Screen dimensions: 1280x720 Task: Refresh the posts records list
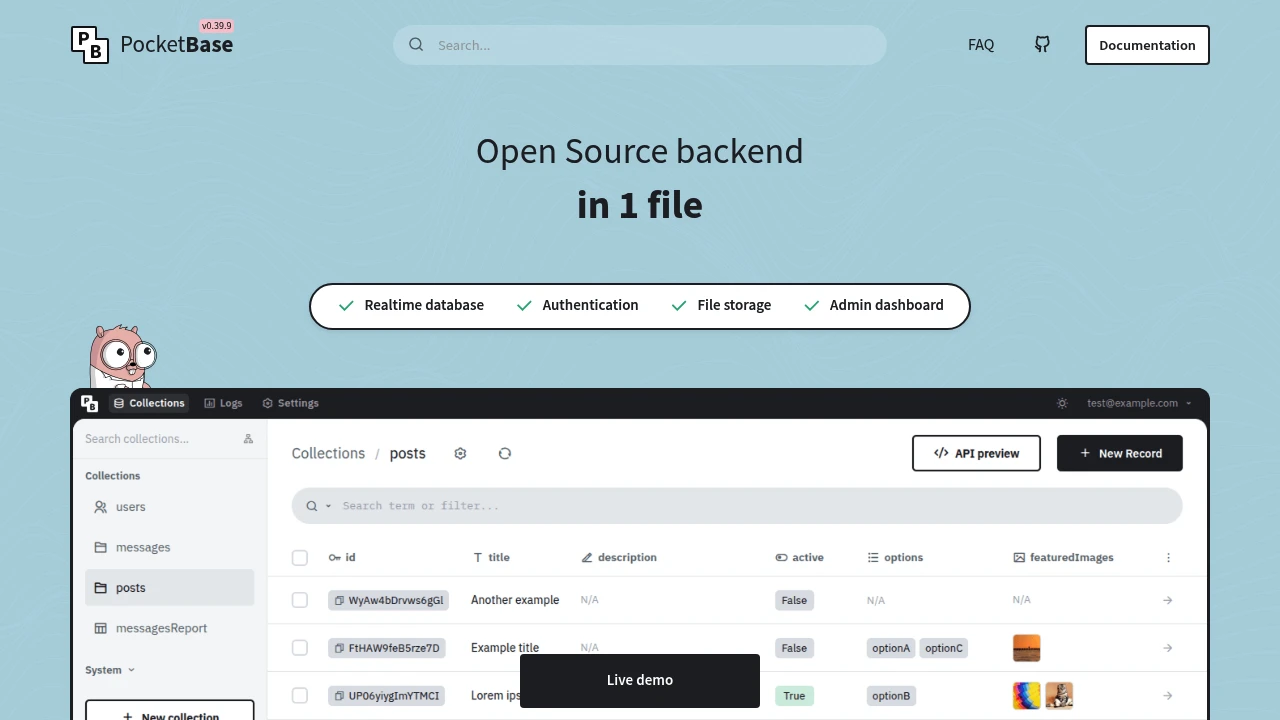(505, 453)
